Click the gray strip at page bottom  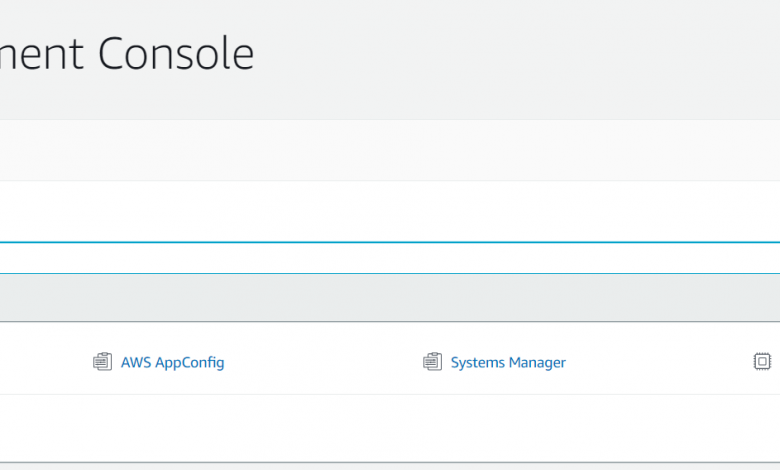pos(390,466)
